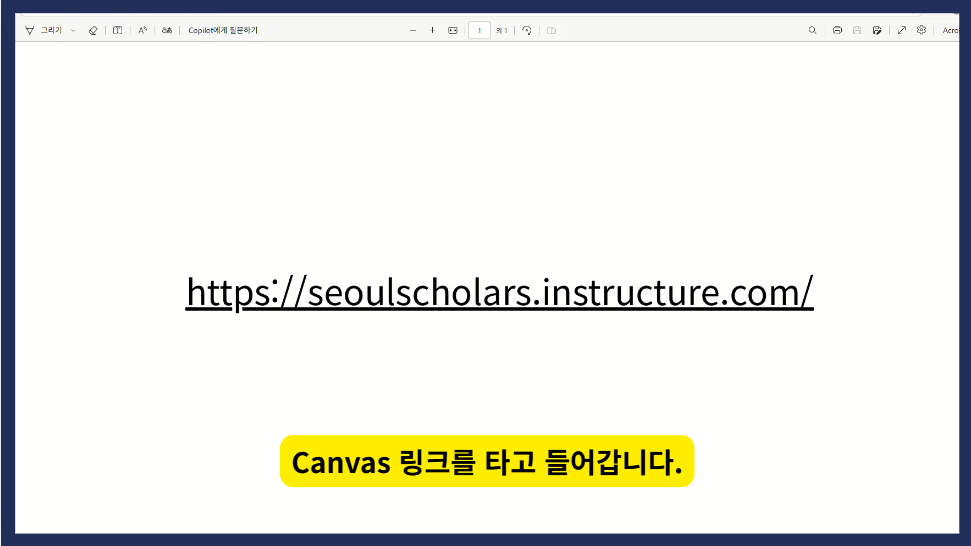Rotate the PDF page
Viewport: 971px width, 546px height.
[x=527, y=31]
